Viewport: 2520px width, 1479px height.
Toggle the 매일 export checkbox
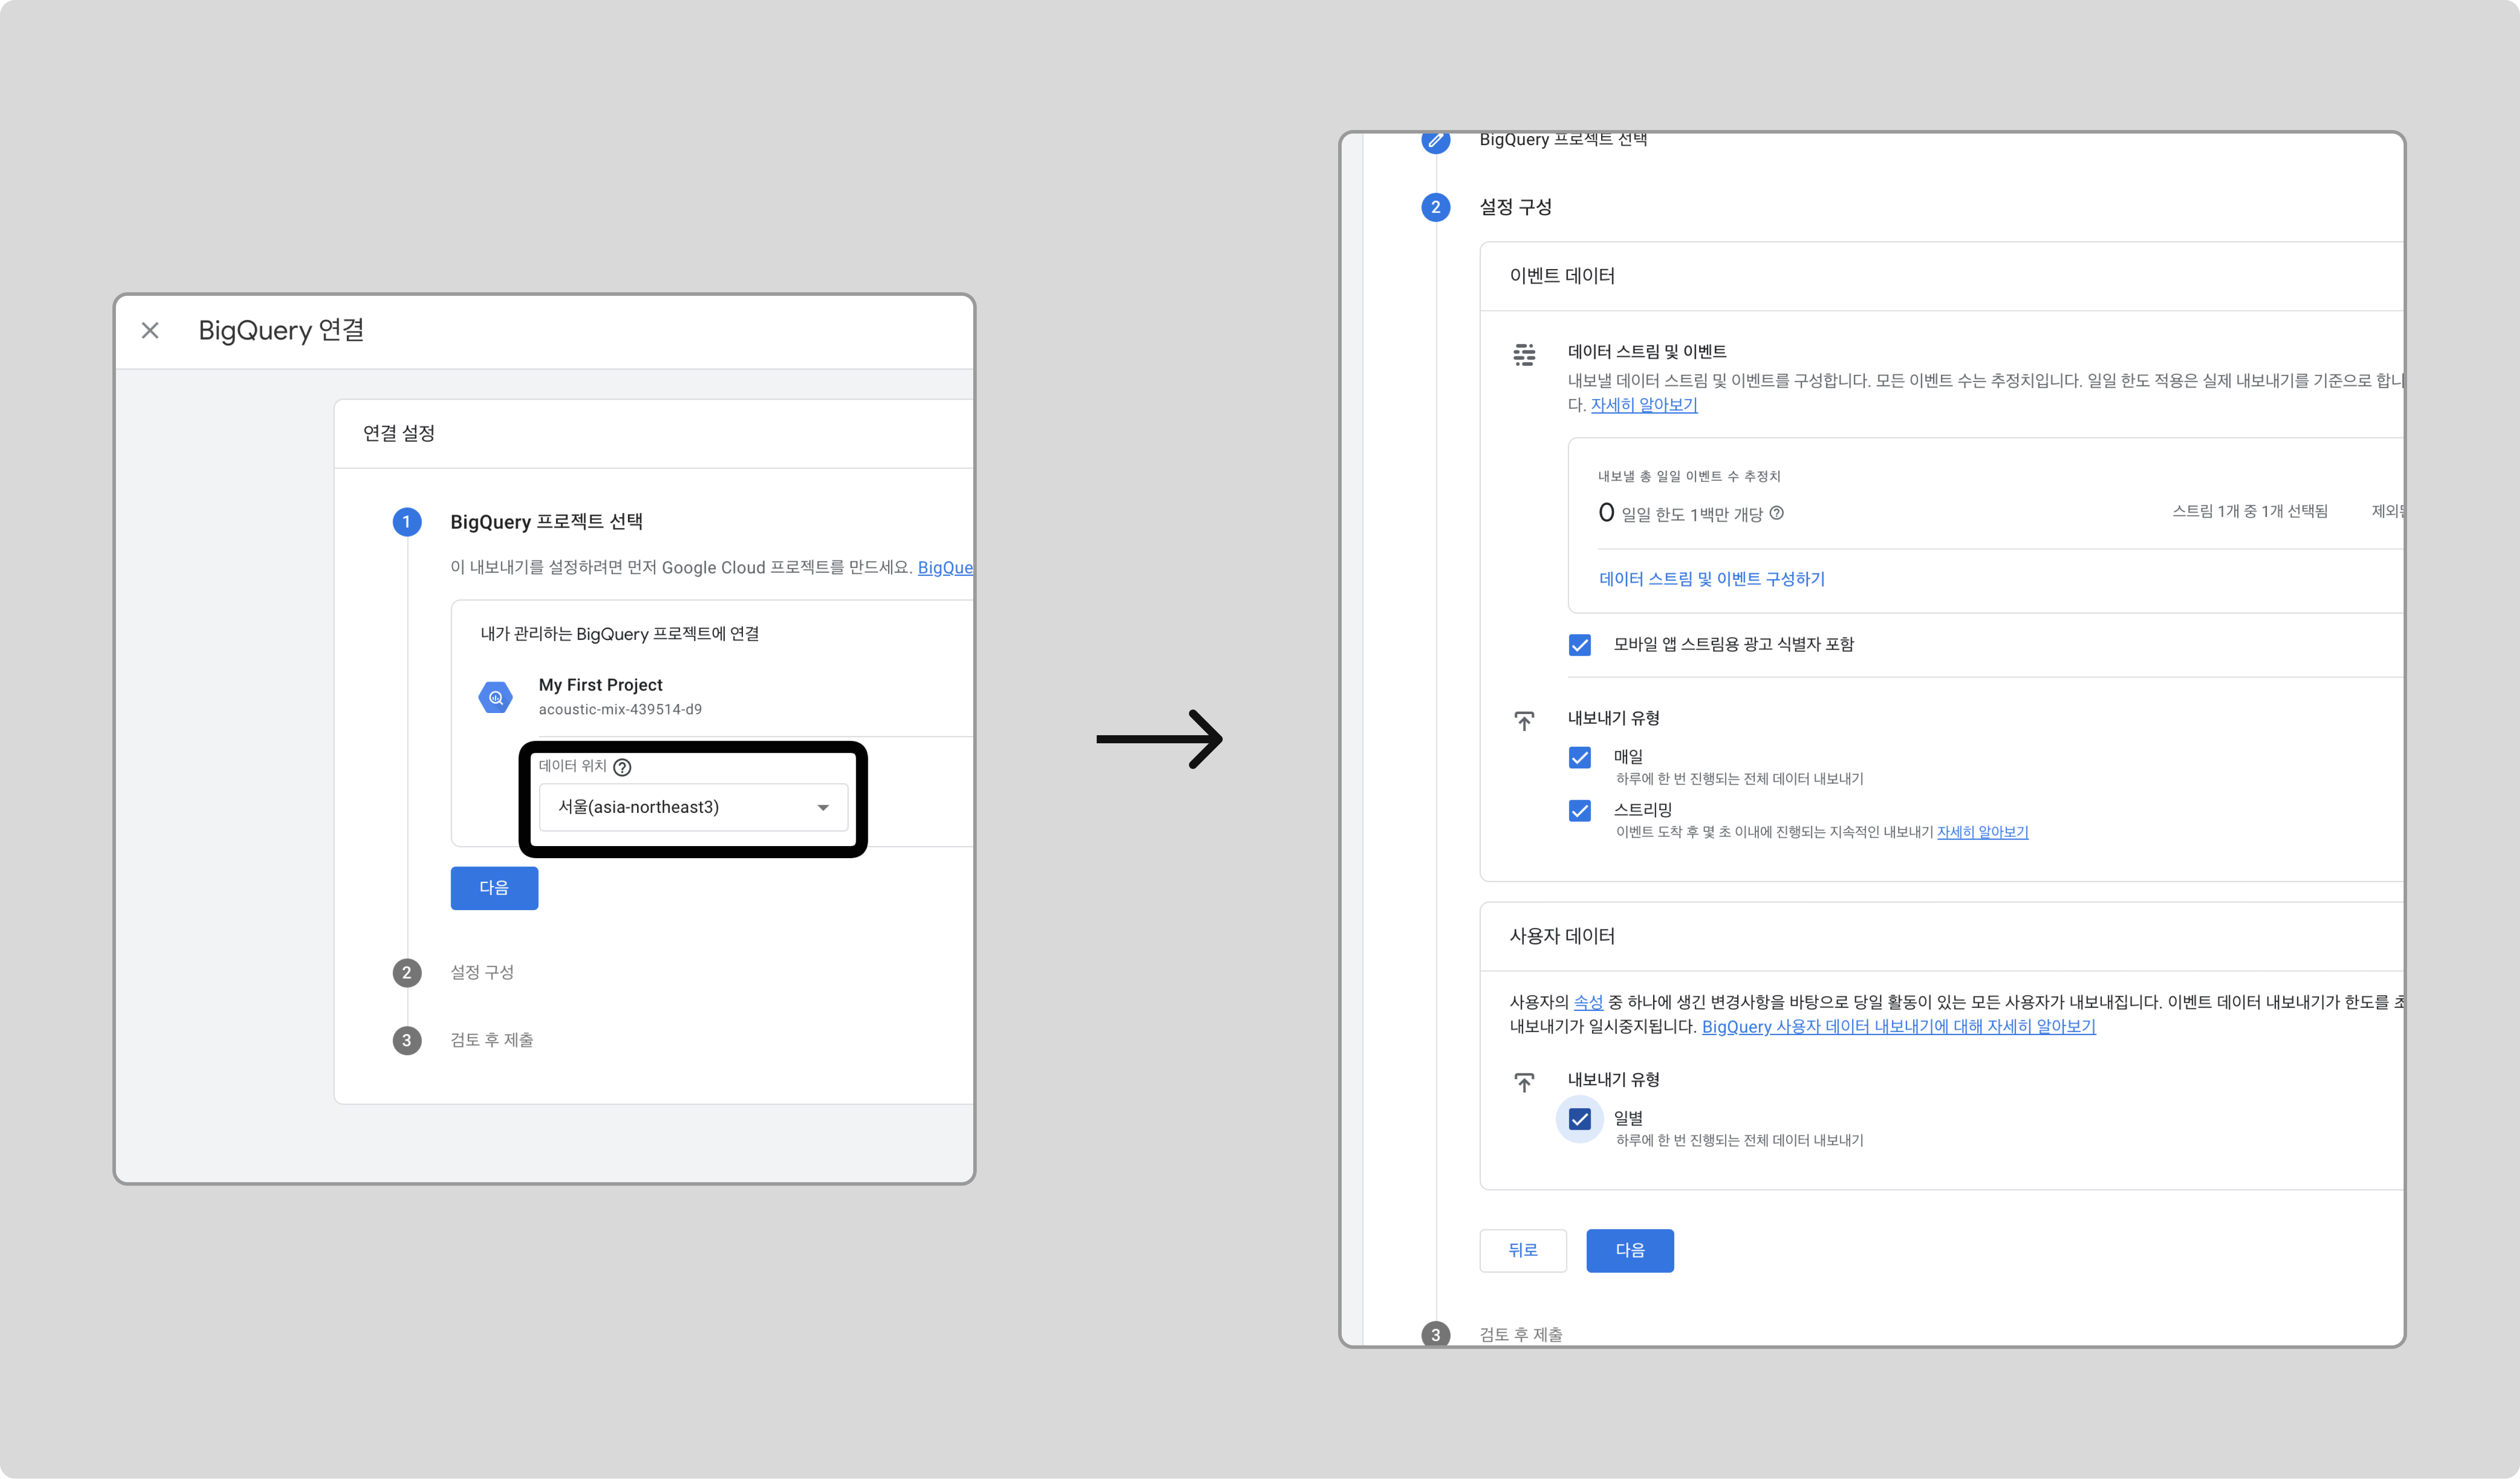pyautogui.click(x=1580, y=758)
